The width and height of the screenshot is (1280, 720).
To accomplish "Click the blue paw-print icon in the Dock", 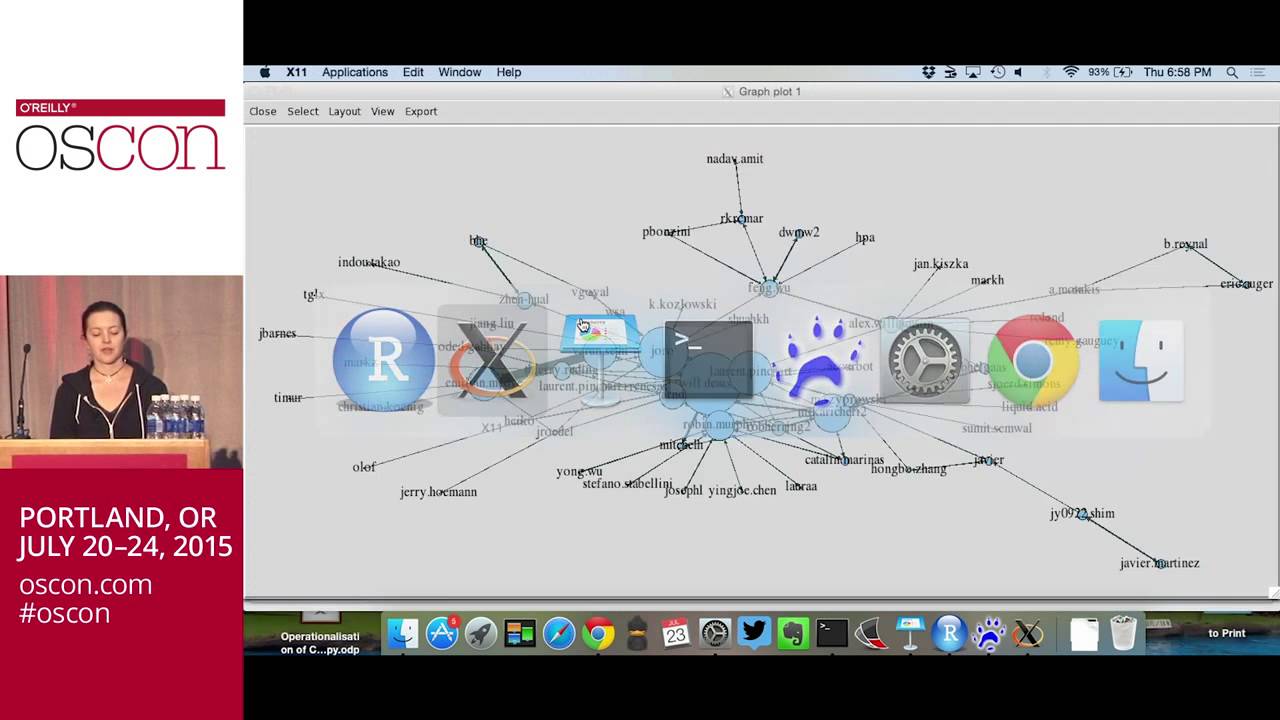I will (988, 633).
